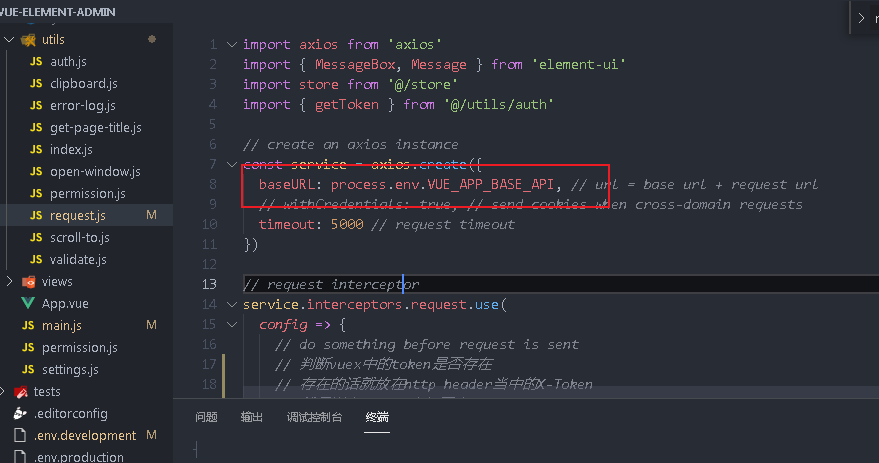Click the value 5000 on line 10
Image resolution: width=879 pixels, height=463 pixels.
tap(347, 224)
